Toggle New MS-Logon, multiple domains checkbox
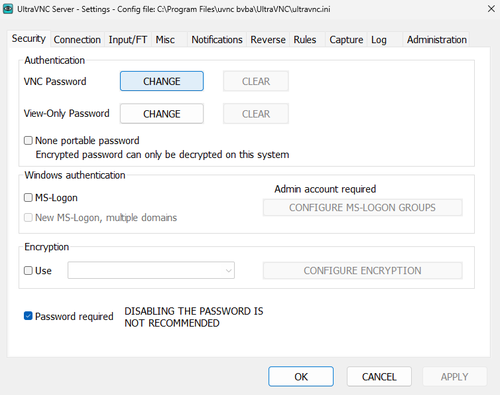The image size is (500, 395). (28, 217)
